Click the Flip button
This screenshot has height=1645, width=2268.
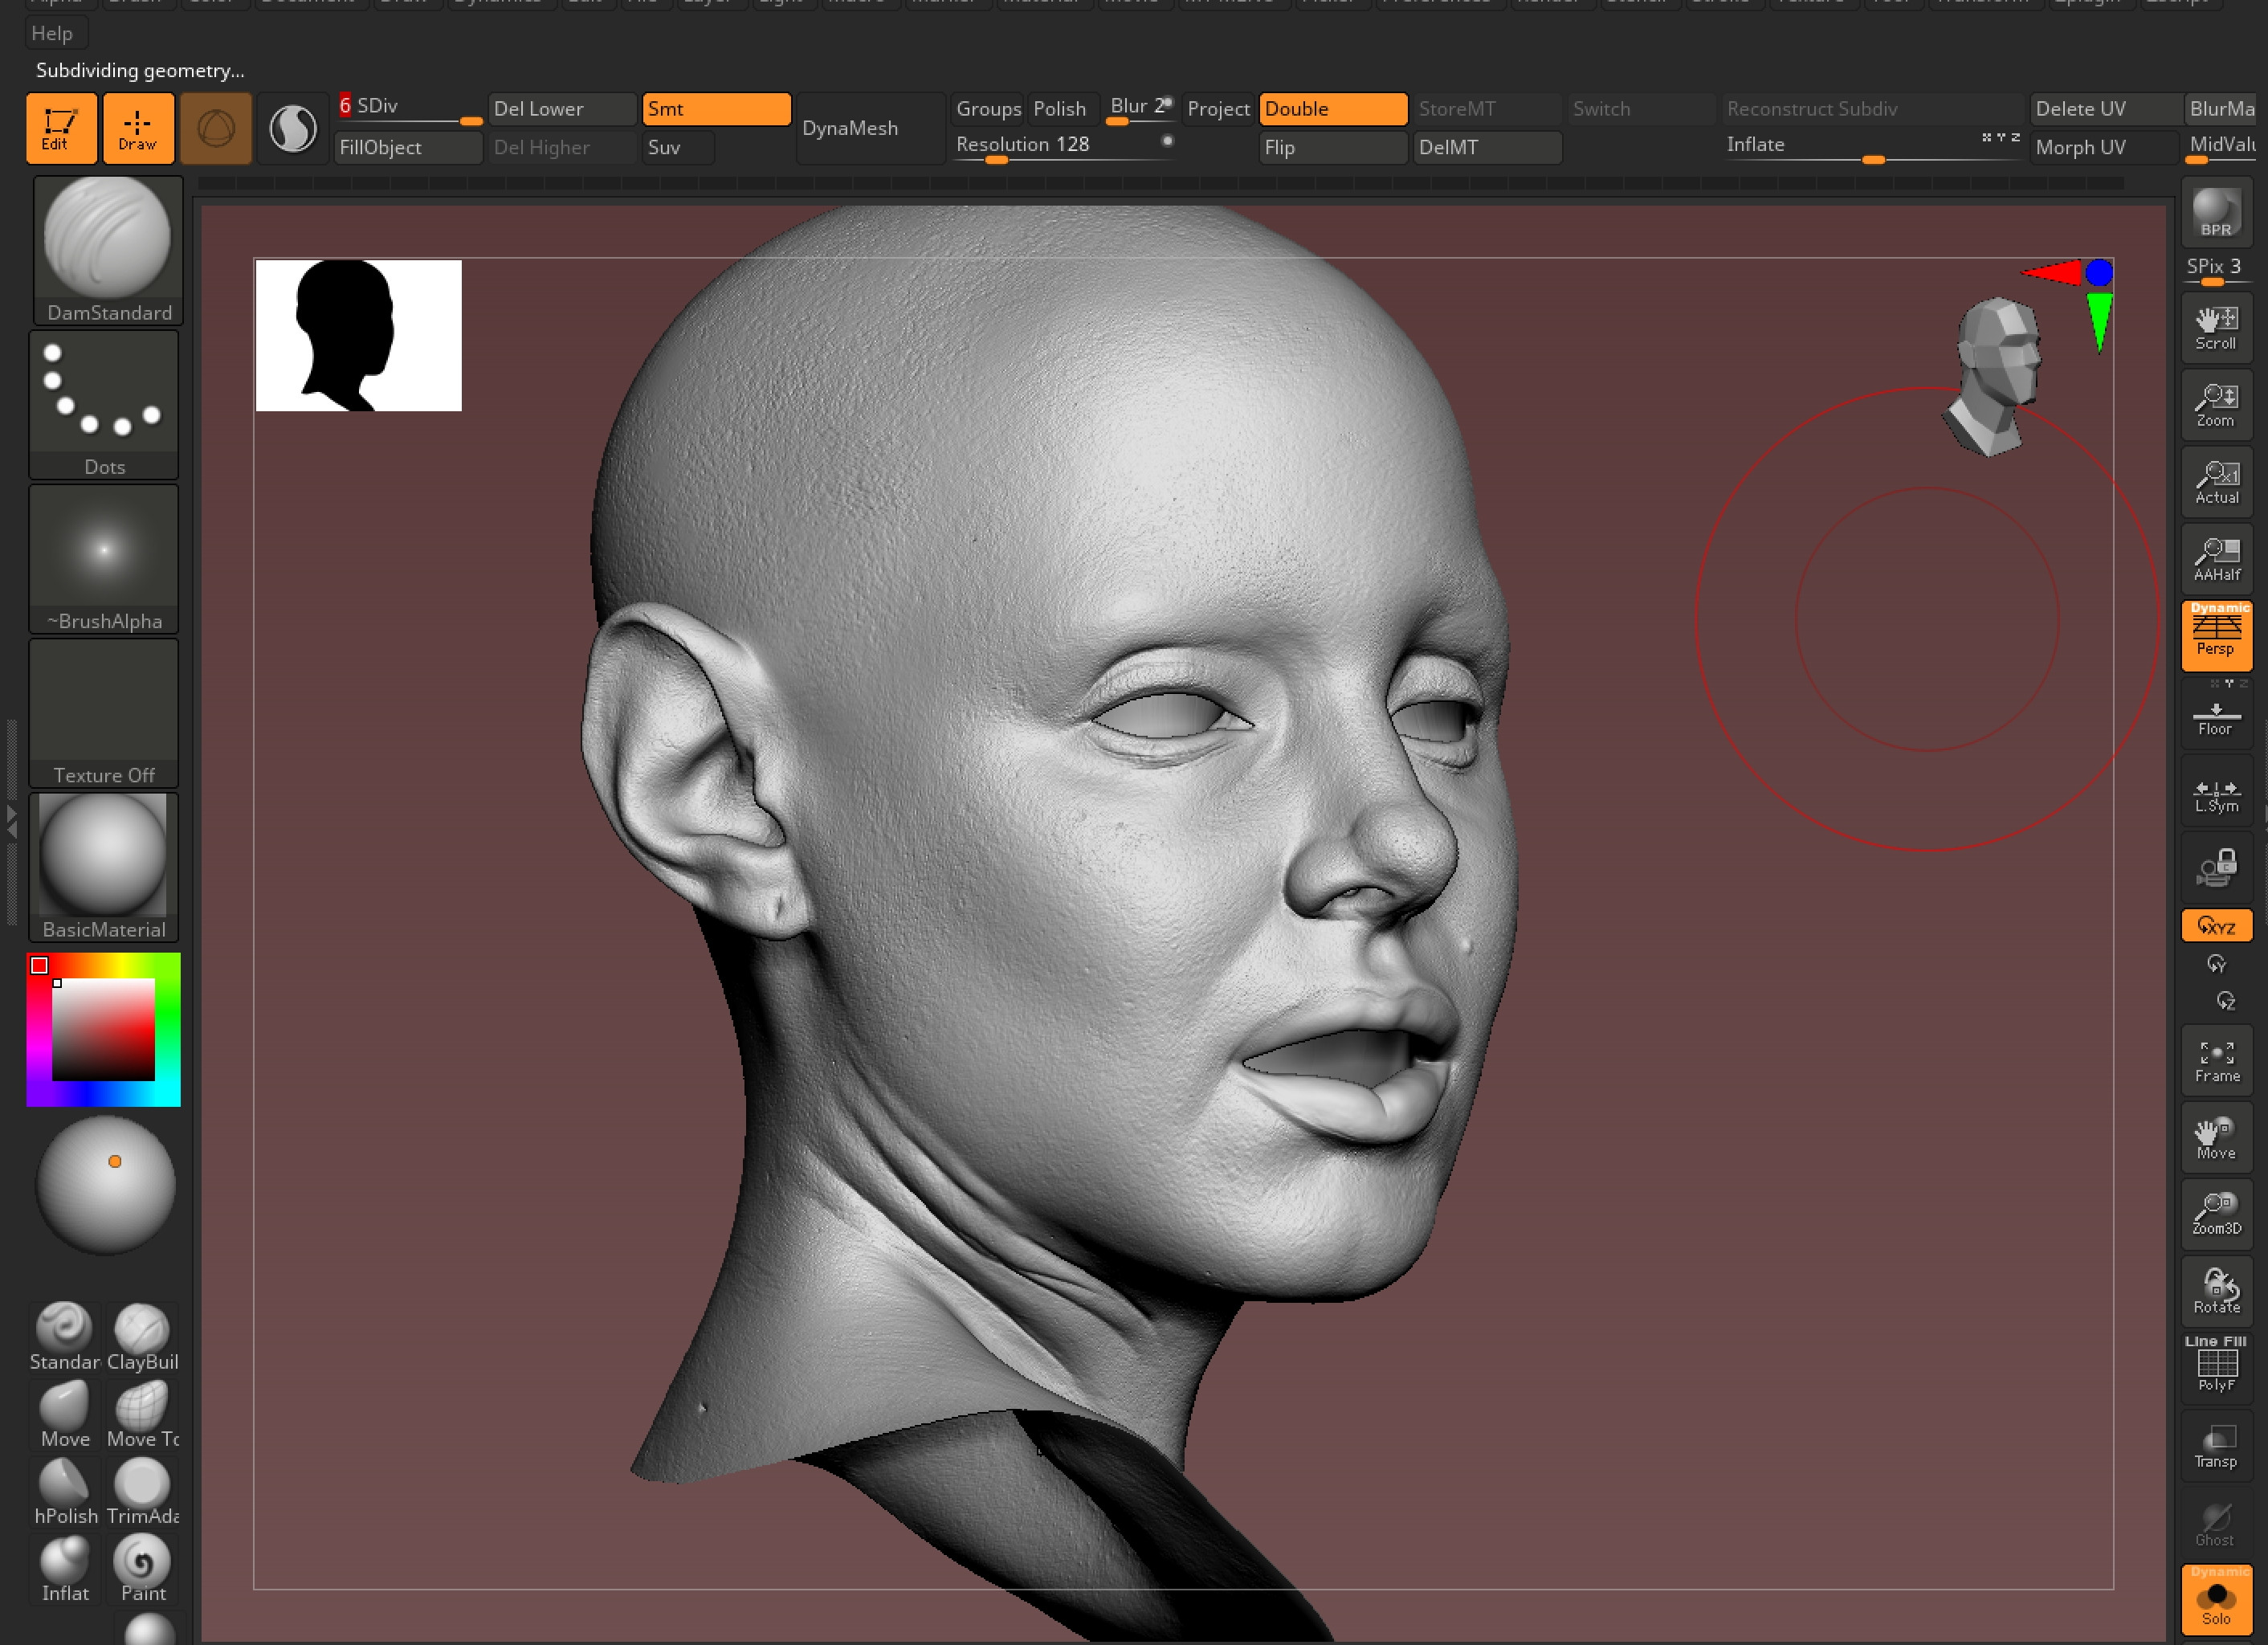click(1333, 147)
